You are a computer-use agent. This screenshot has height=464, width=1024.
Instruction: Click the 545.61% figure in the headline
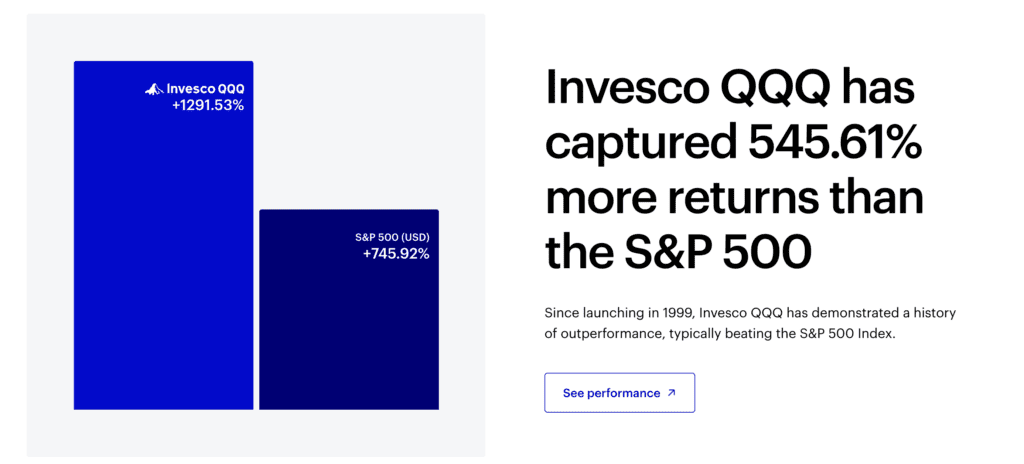click(x=833, y=145)
